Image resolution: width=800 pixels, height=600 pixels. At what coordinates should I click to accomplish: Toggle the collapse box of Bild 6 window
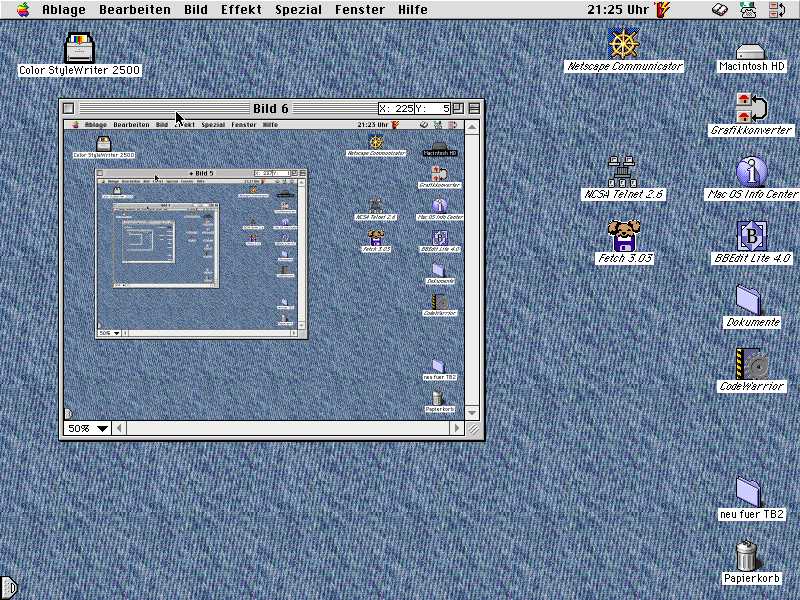474,108
